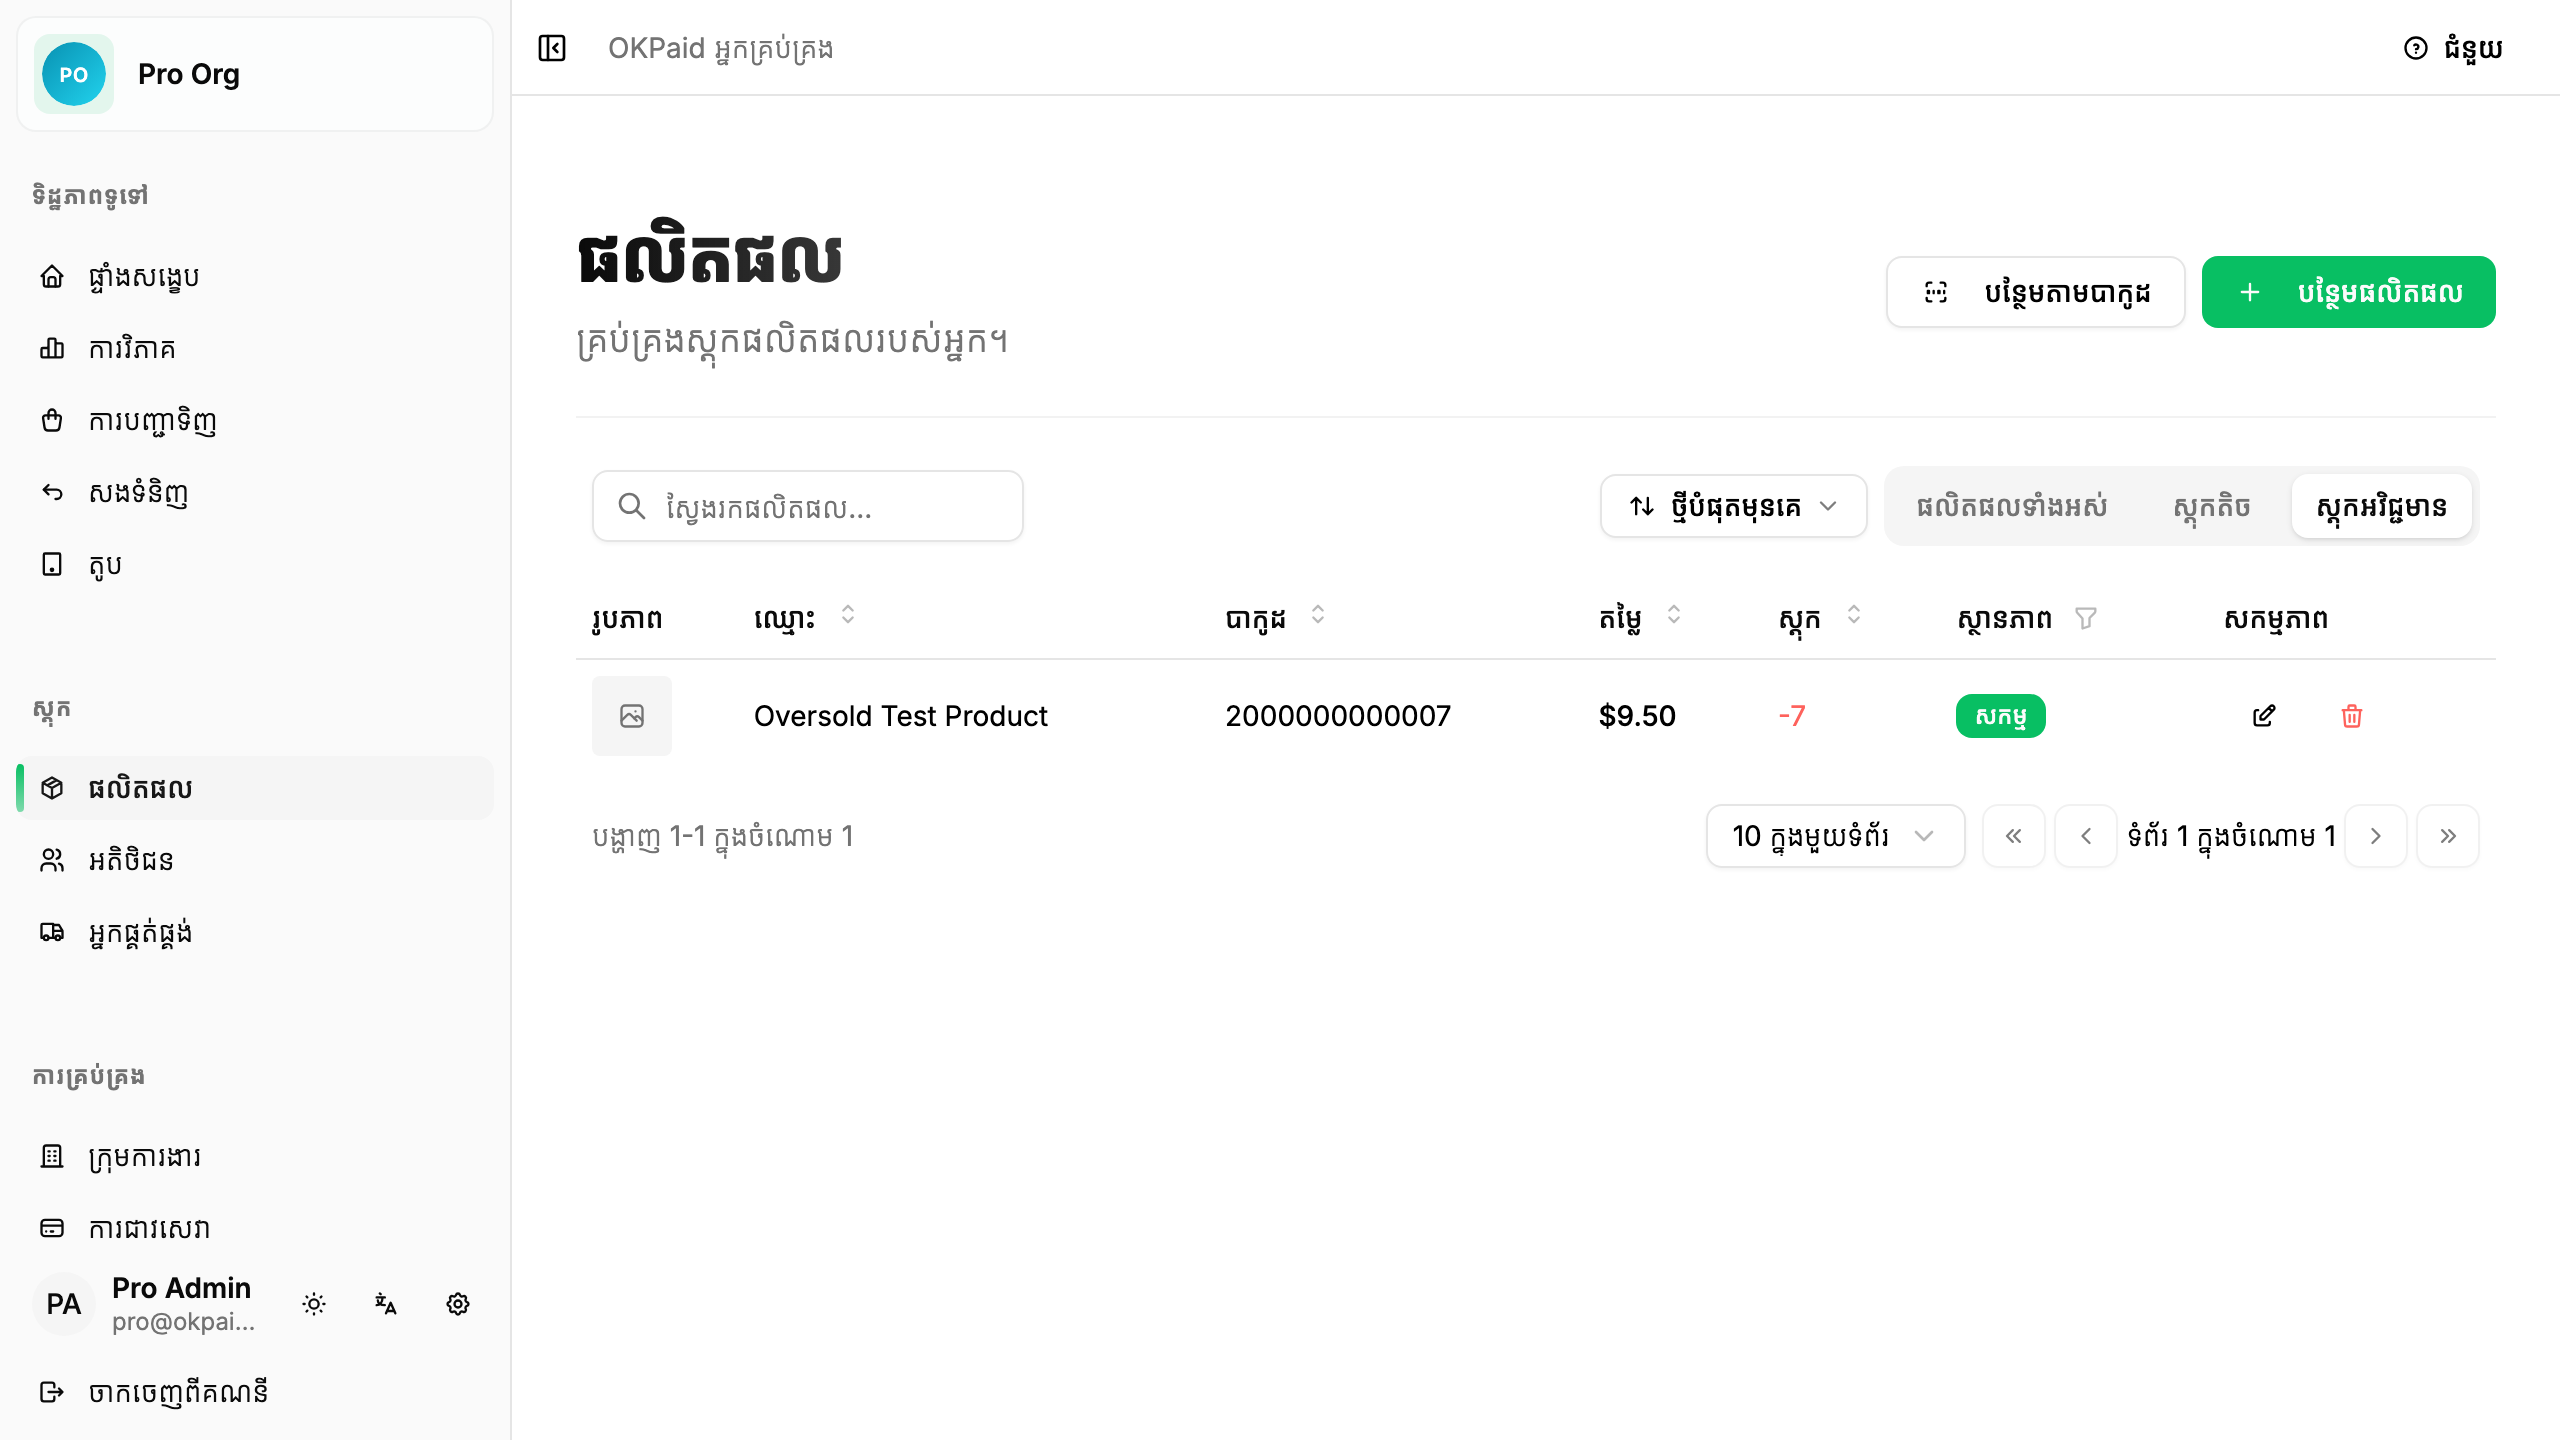Click Pro Org PO logo avatar
The height and width of the screenshot is (1440, 2560).
[74, 74]
